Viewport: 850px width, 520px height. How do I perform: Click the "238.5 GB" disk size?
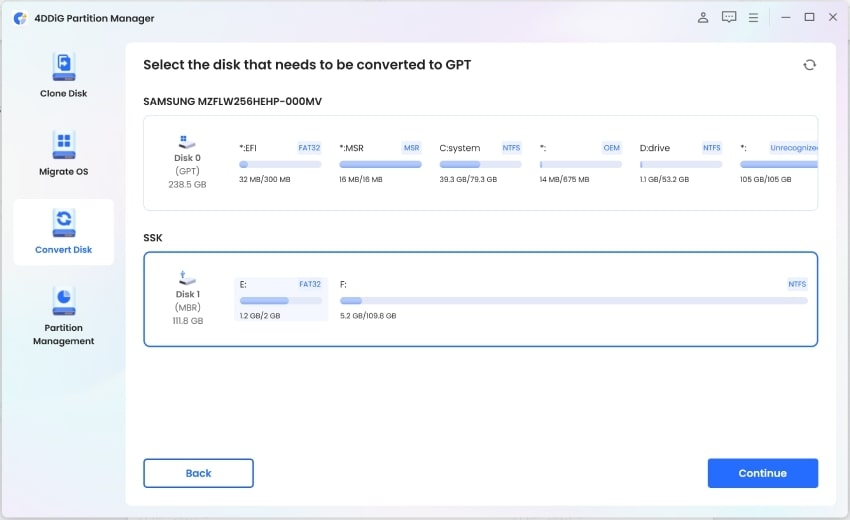pos(187,184)
